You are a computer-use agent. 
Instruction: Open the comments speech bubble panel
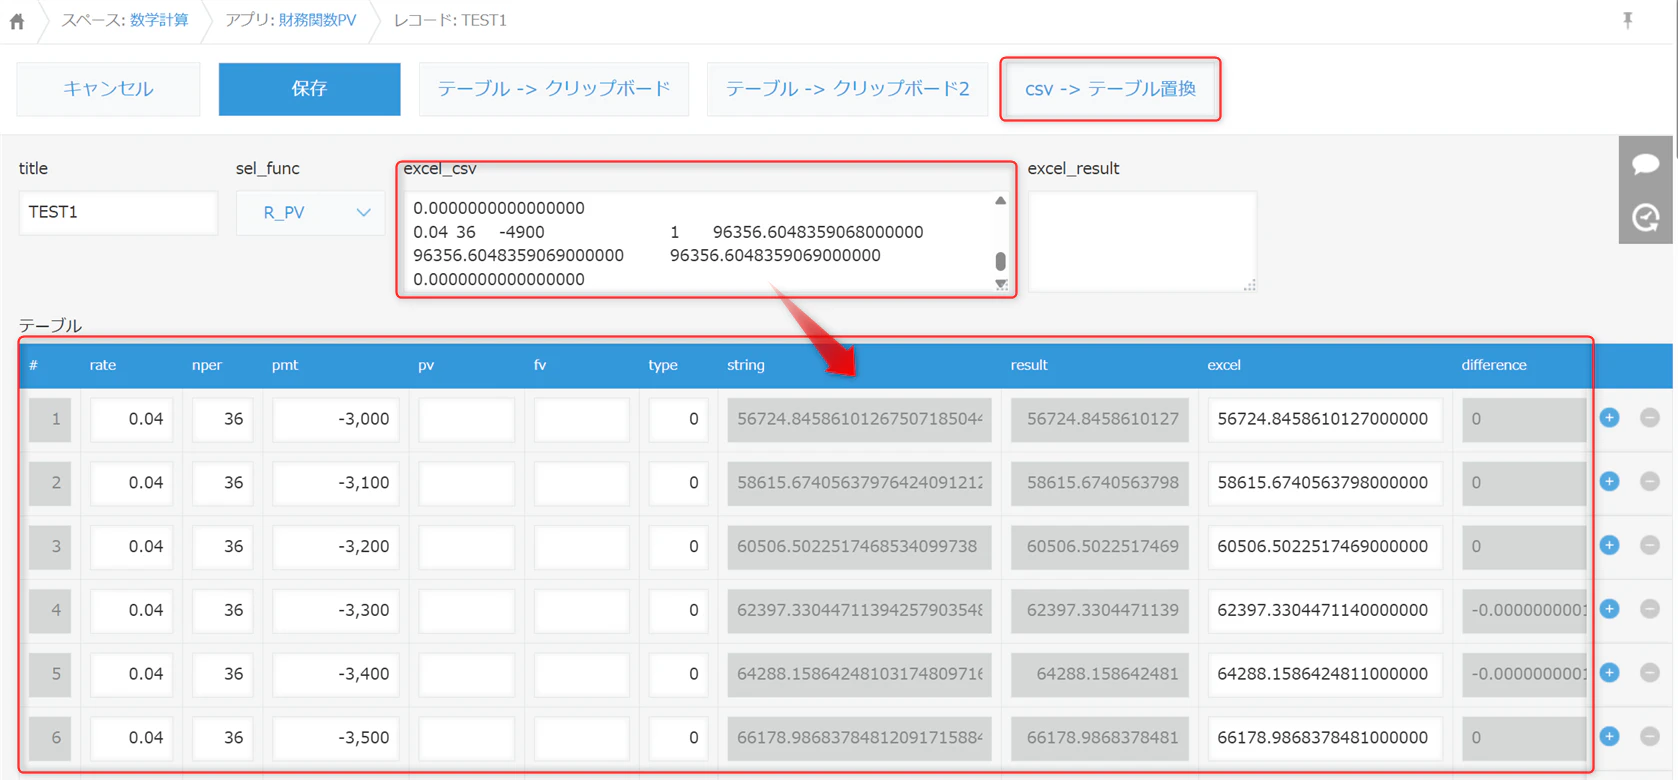[1645, 163]
